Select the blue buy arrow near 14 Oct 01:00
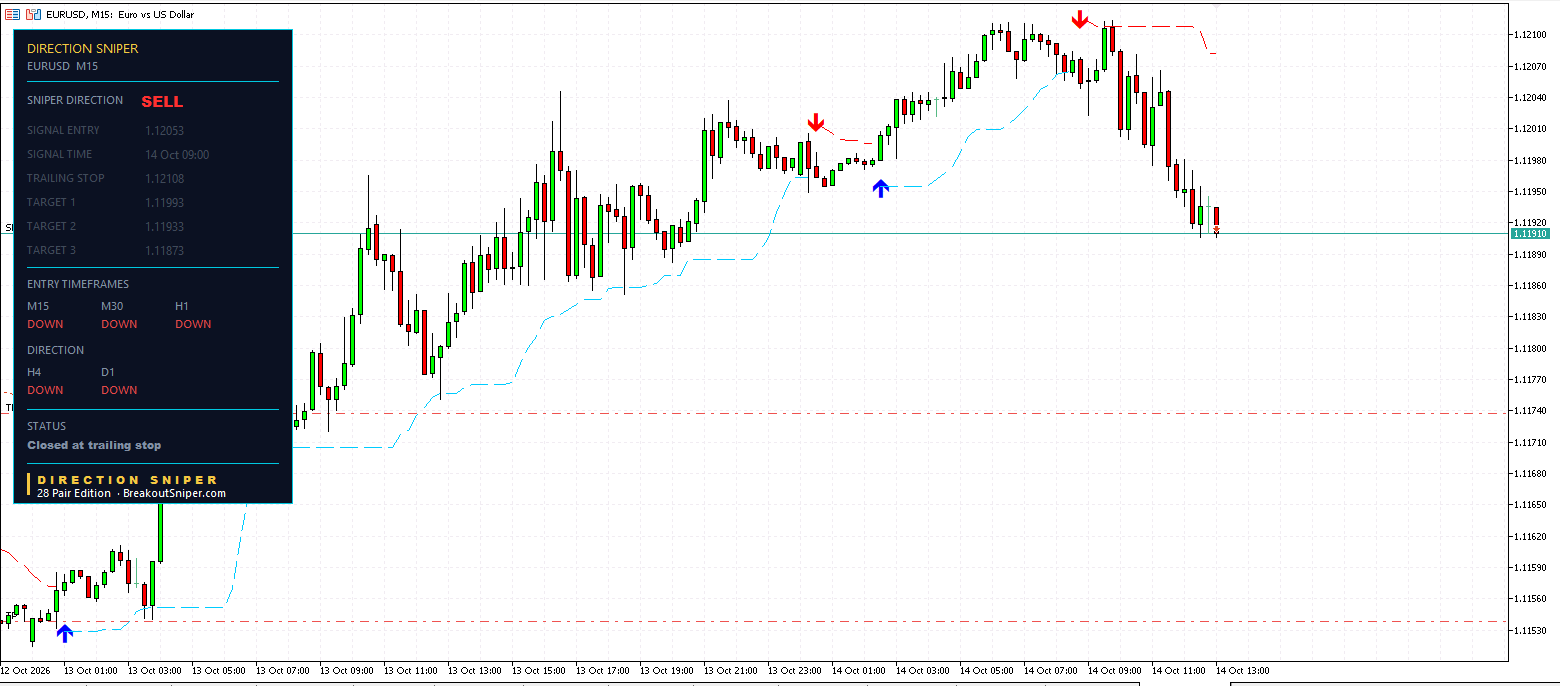Viewport: 1560px width, 686px height. 880,187
